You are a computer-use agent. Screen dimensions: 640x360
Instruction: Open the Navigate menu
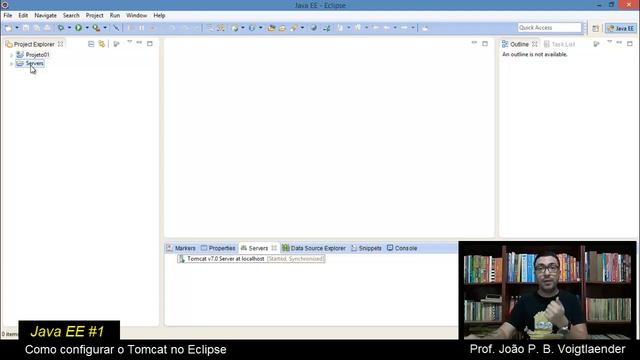(x=46, y=16)
